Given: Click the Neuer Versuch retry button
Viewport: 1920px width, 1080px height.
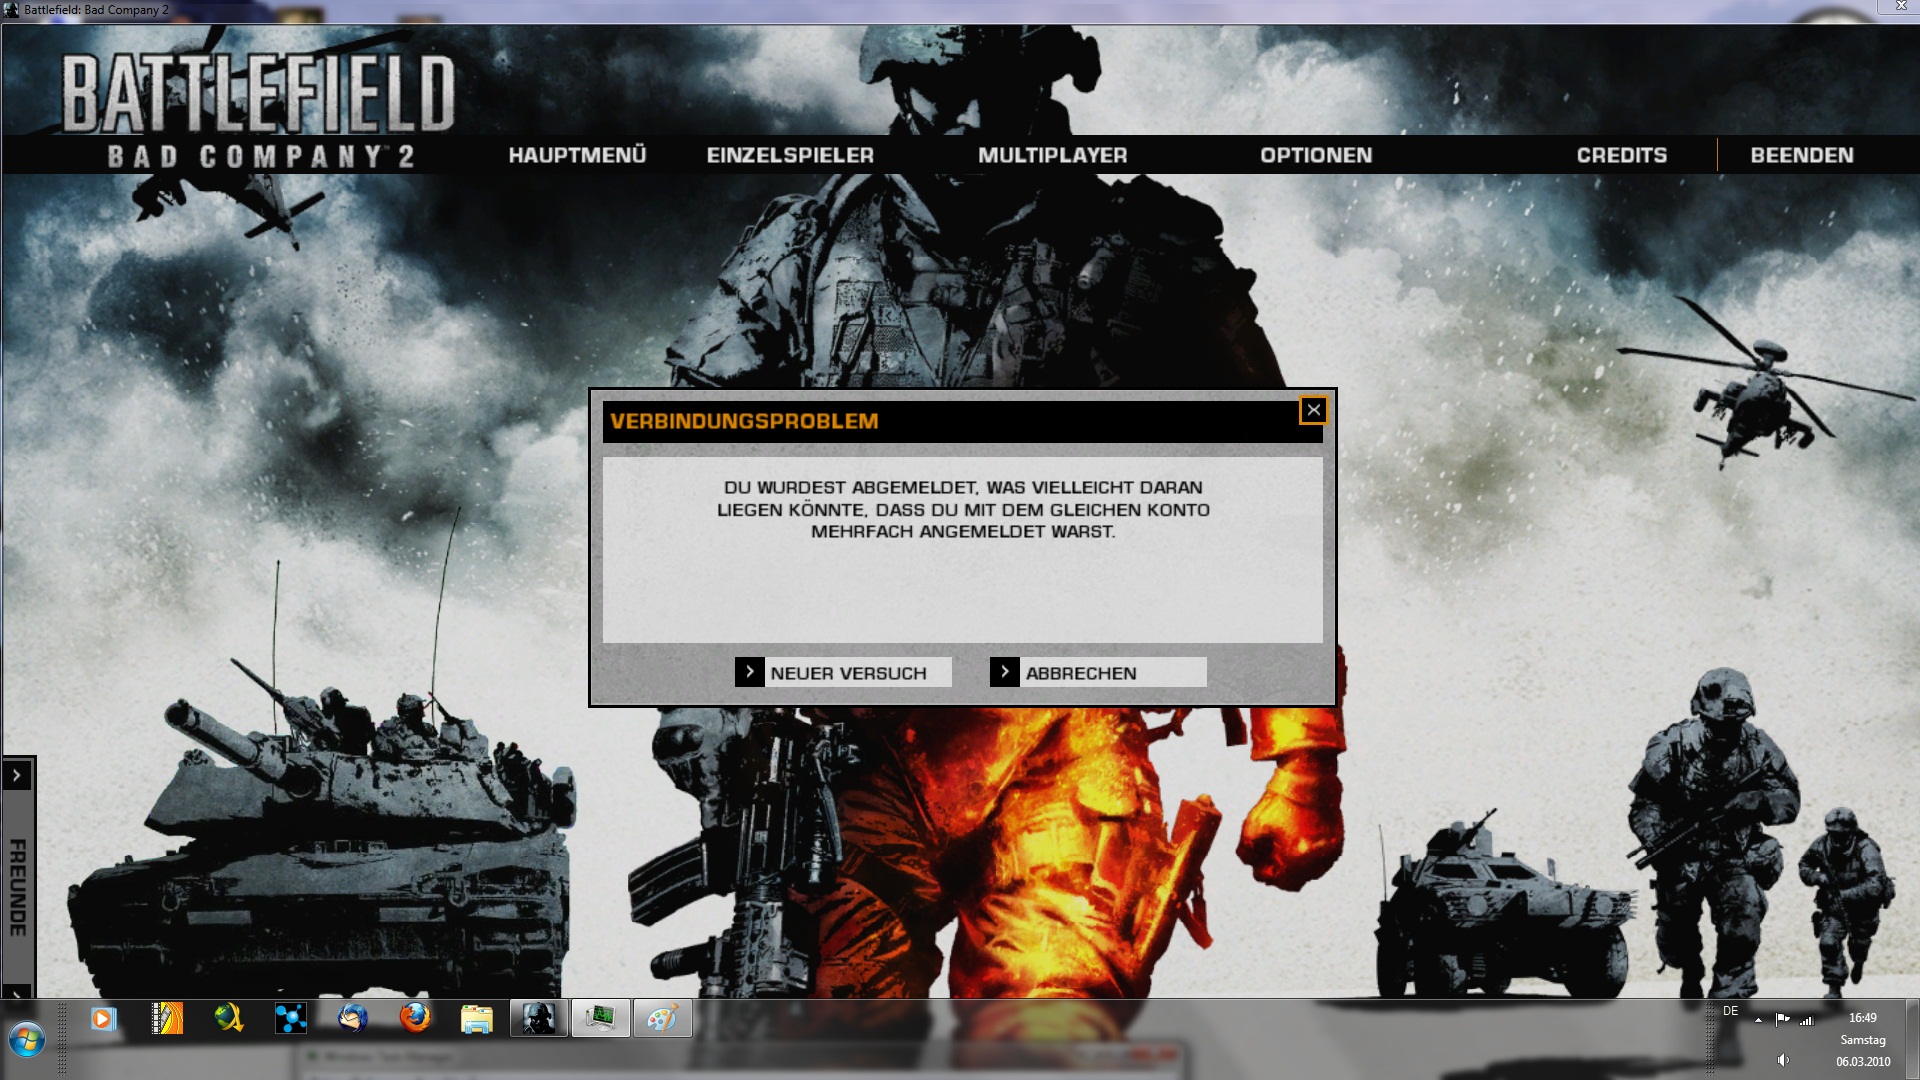Looking at the screenshot, I should coord(843,673).
